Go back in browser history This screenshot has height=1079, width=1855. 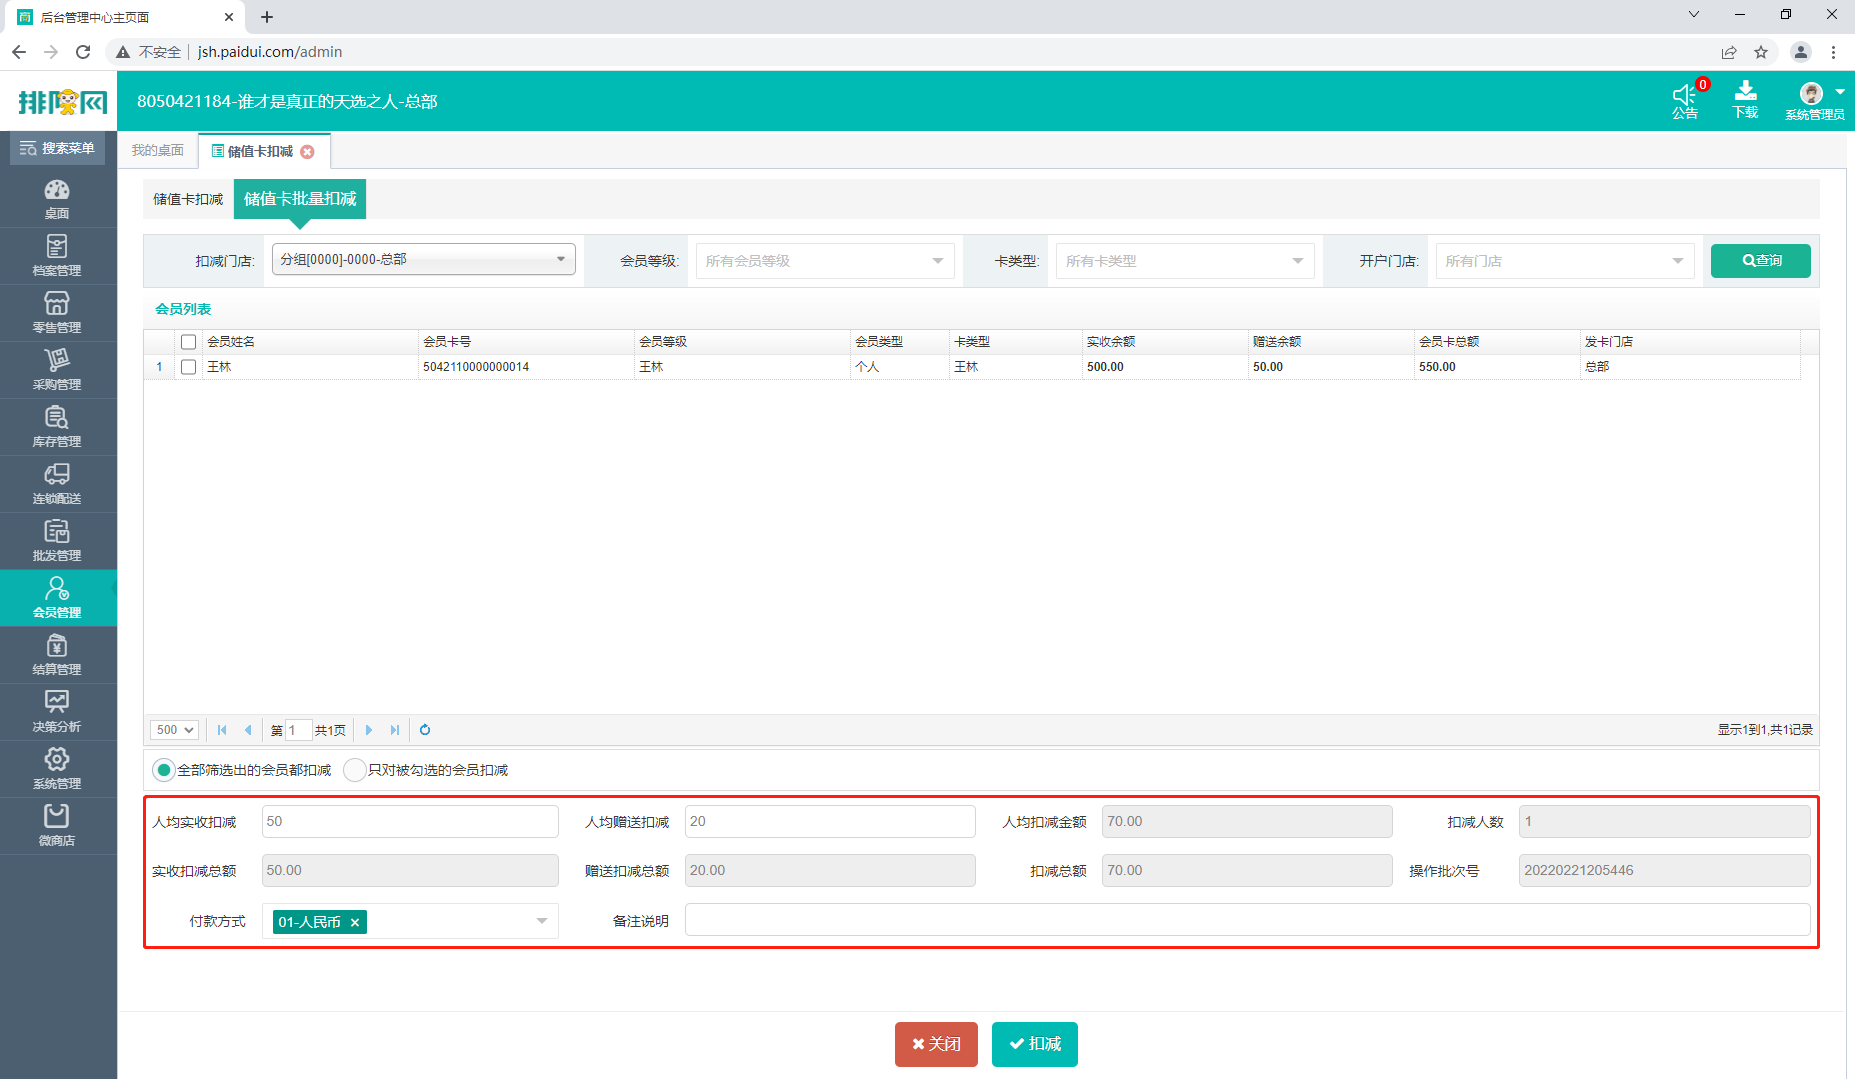[x=19, y=52]
